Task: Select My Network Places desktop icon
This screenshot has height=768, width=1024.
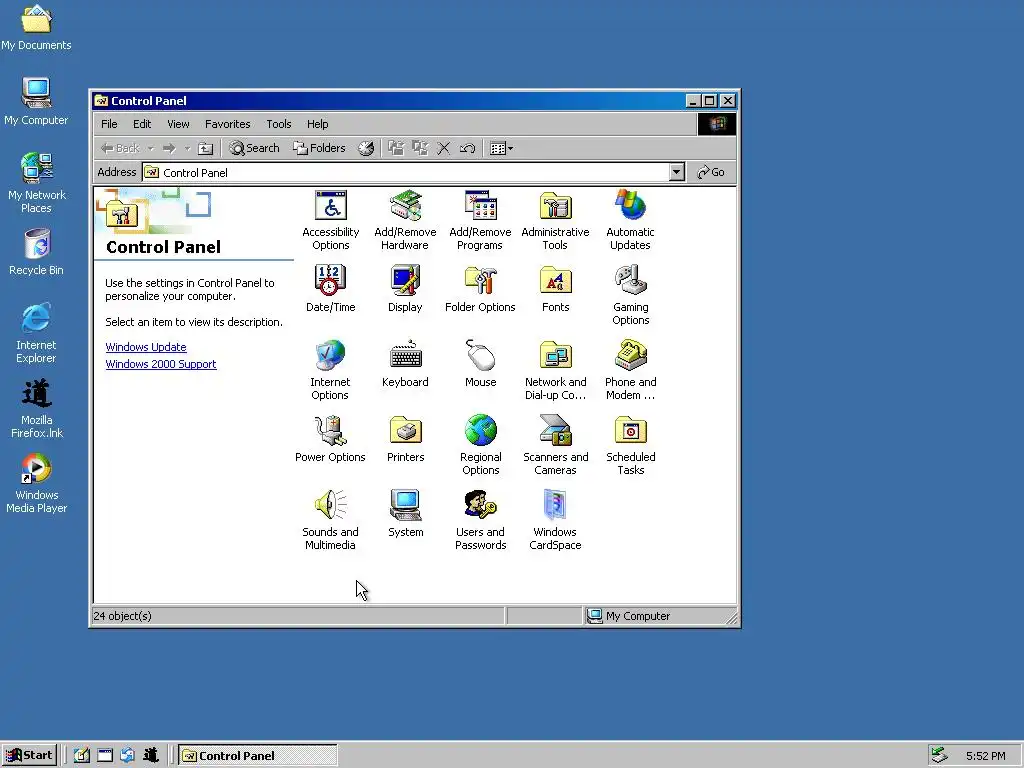Action: pos(37,183)
